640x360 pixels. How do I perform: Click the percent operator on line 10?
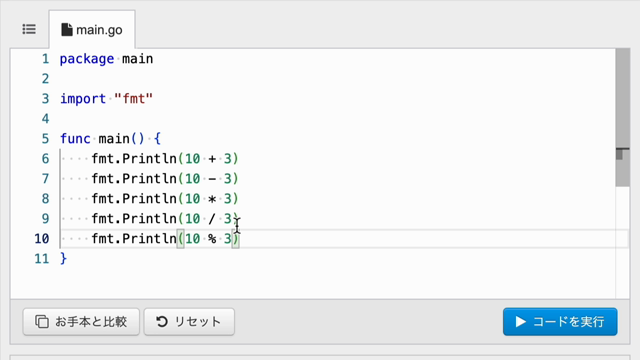[212, 239]
